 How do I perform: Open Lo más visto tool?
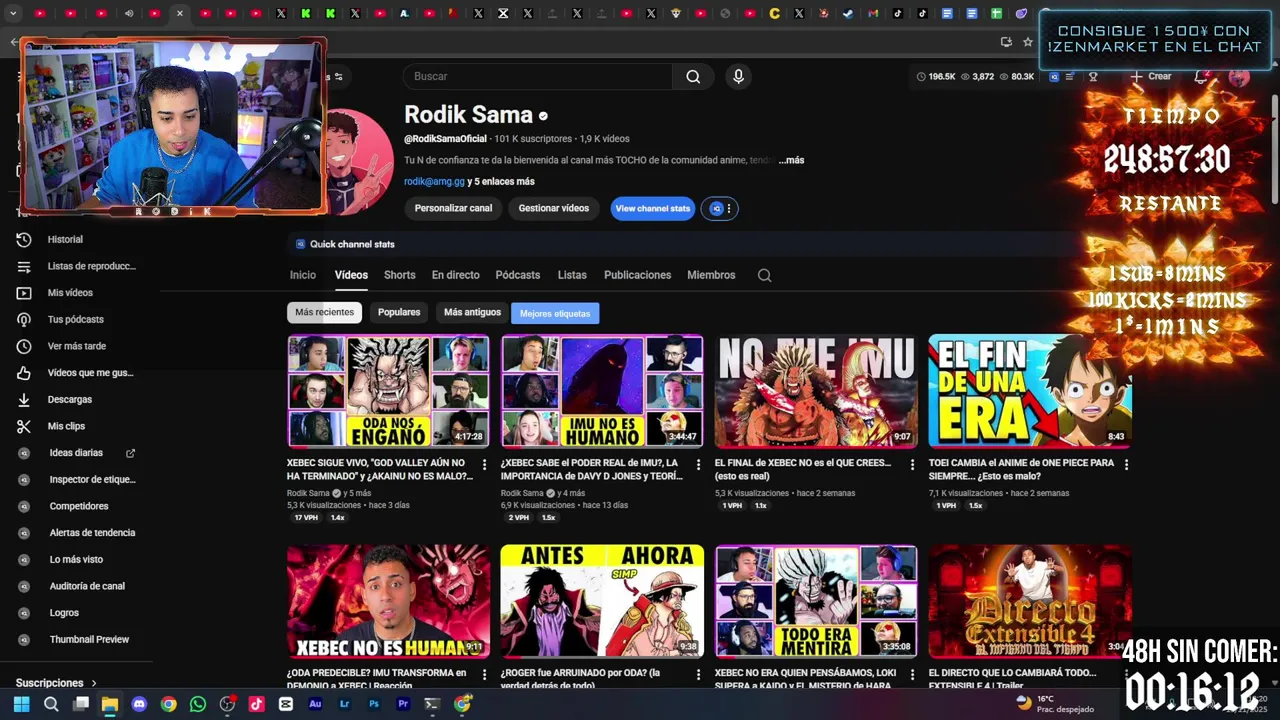(x=76, y=559)
